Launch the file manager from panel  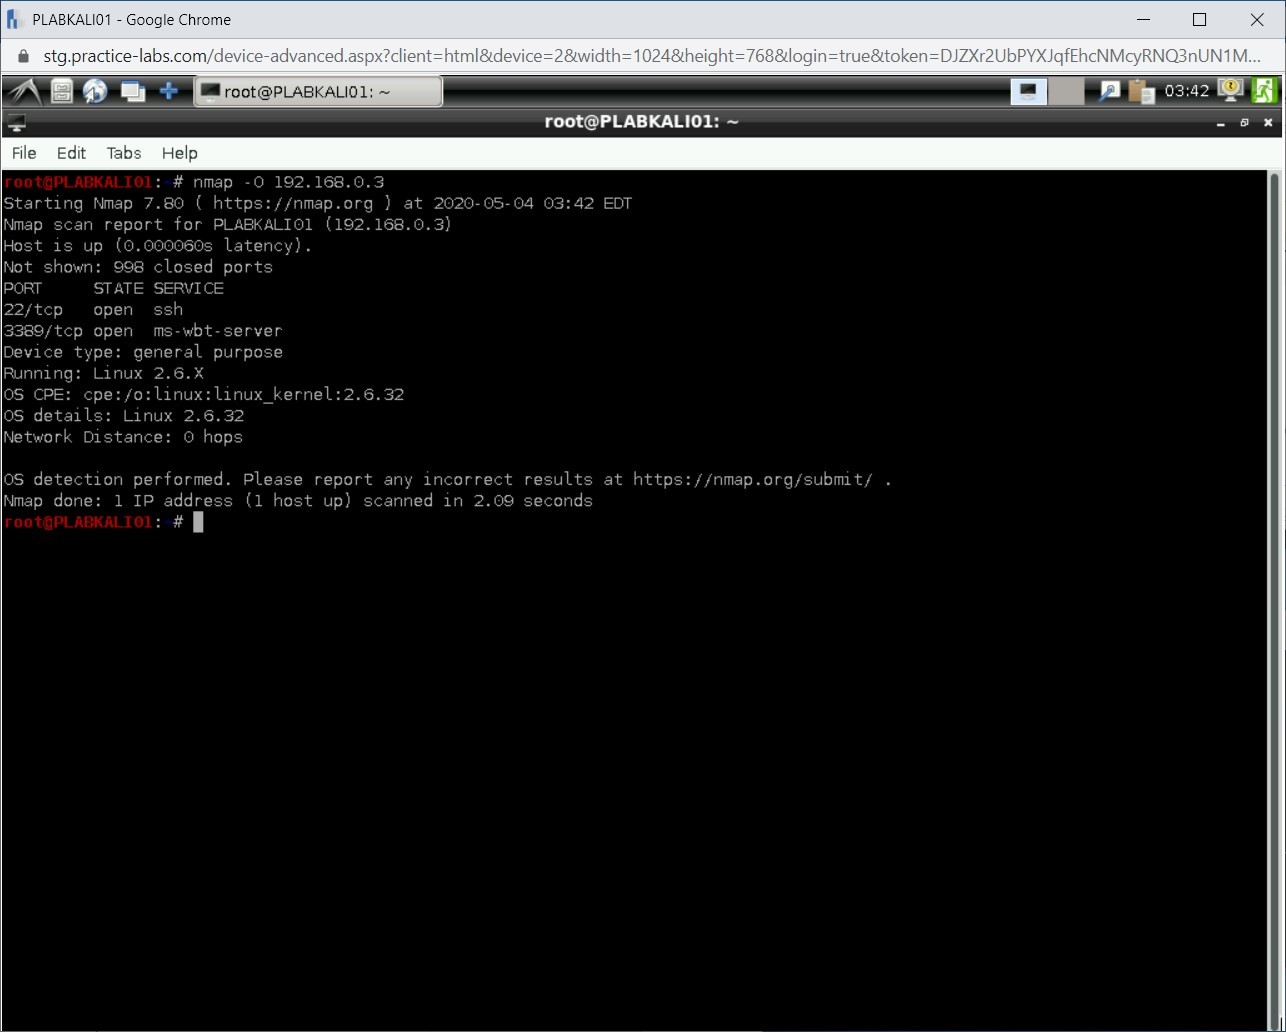(62, 92)
